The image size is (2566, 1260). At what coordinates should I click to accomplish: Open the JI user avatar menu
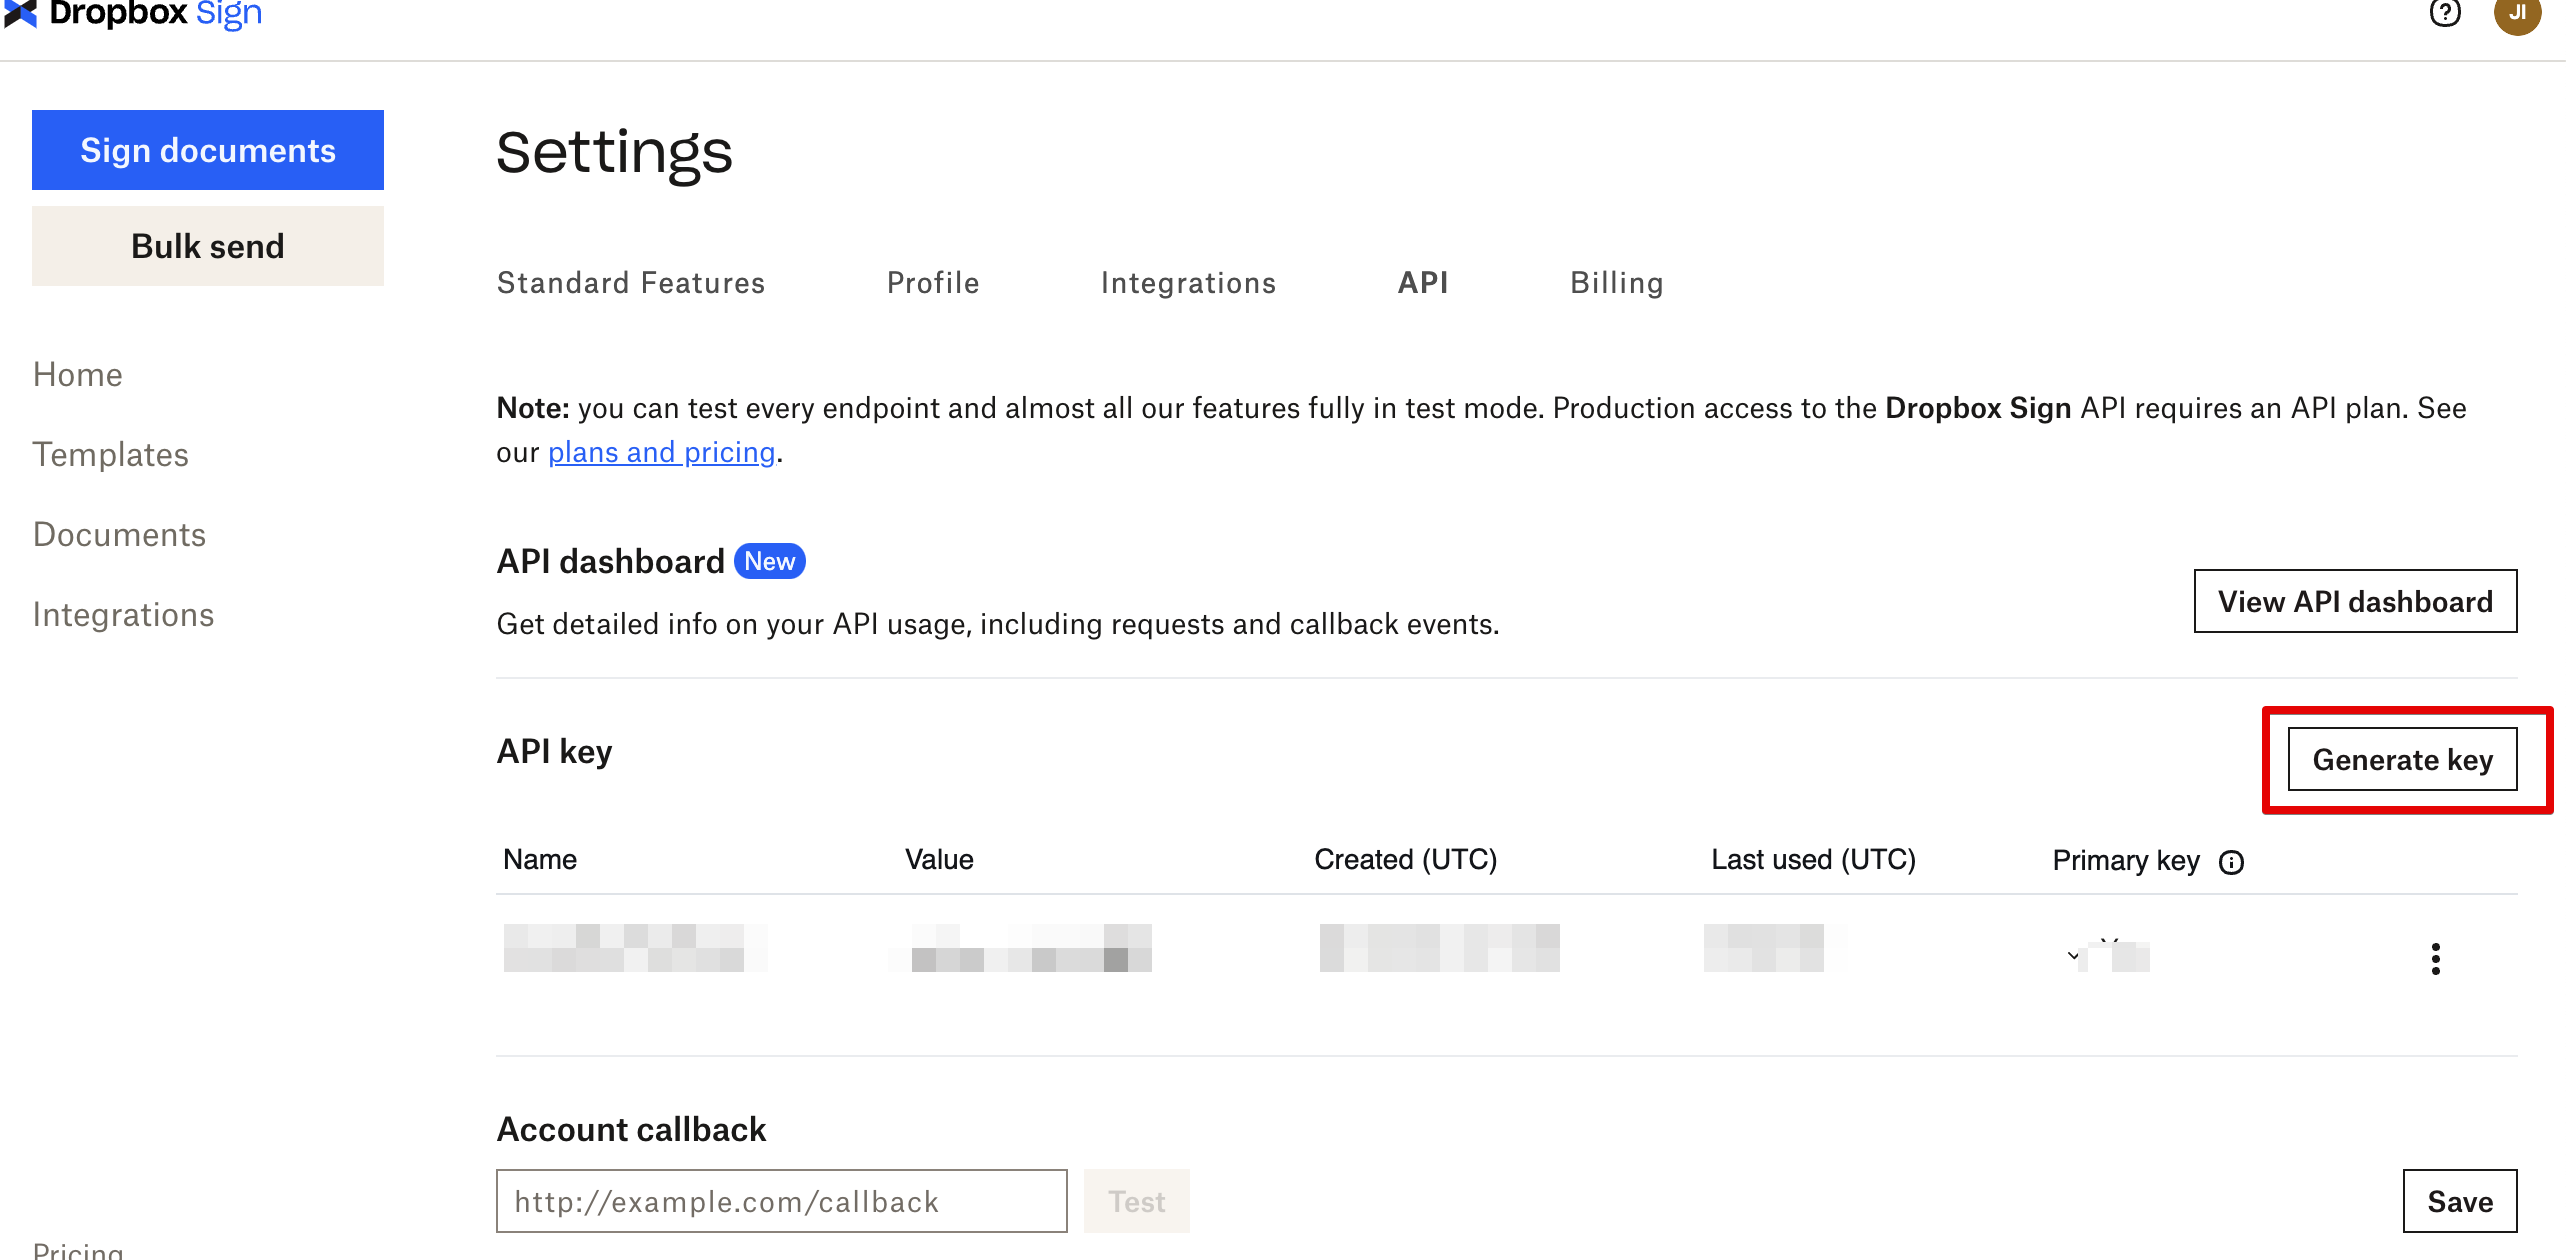2517,14
